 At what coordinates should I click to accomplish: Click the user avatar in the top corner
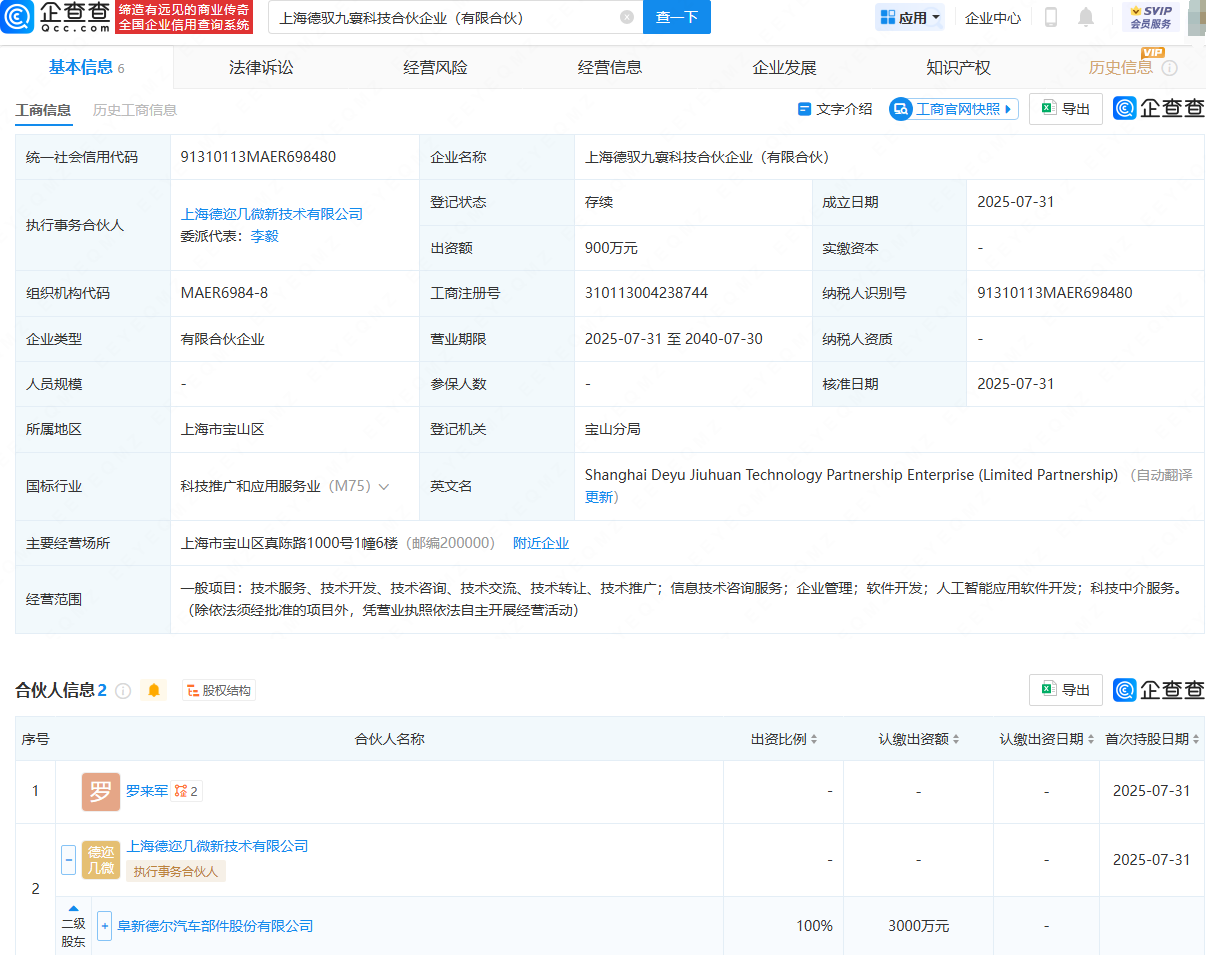(1196, 17)
